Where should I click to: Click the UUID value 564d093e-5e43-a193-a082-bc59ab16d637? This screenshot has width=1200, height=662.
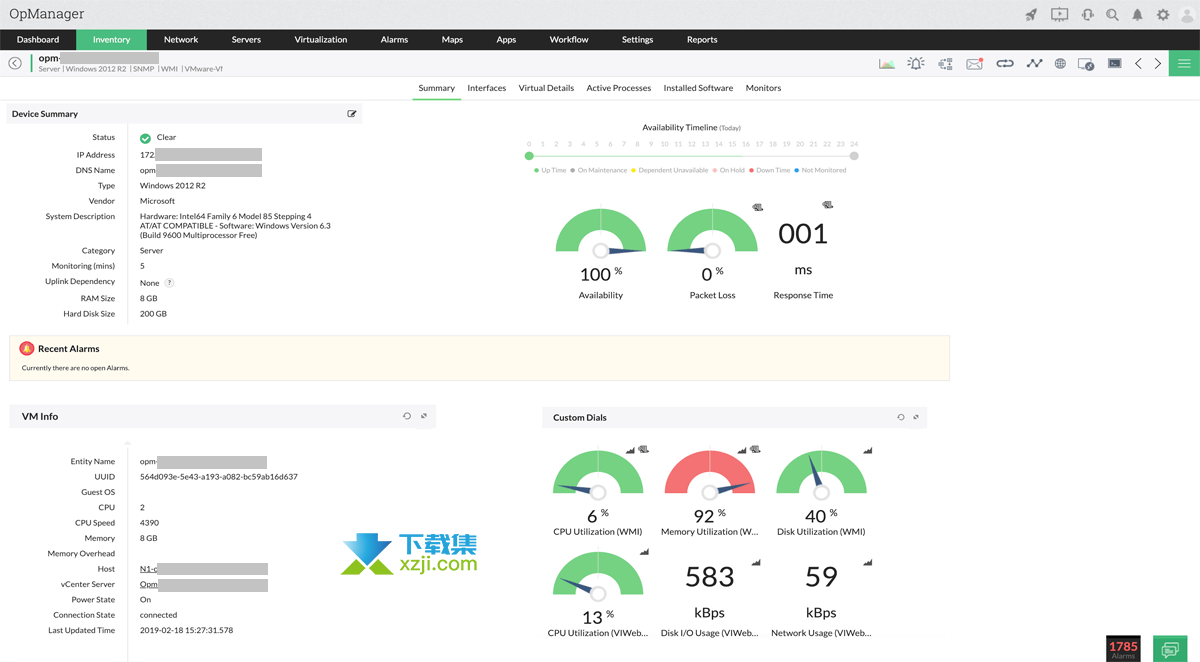coord(219,477)
